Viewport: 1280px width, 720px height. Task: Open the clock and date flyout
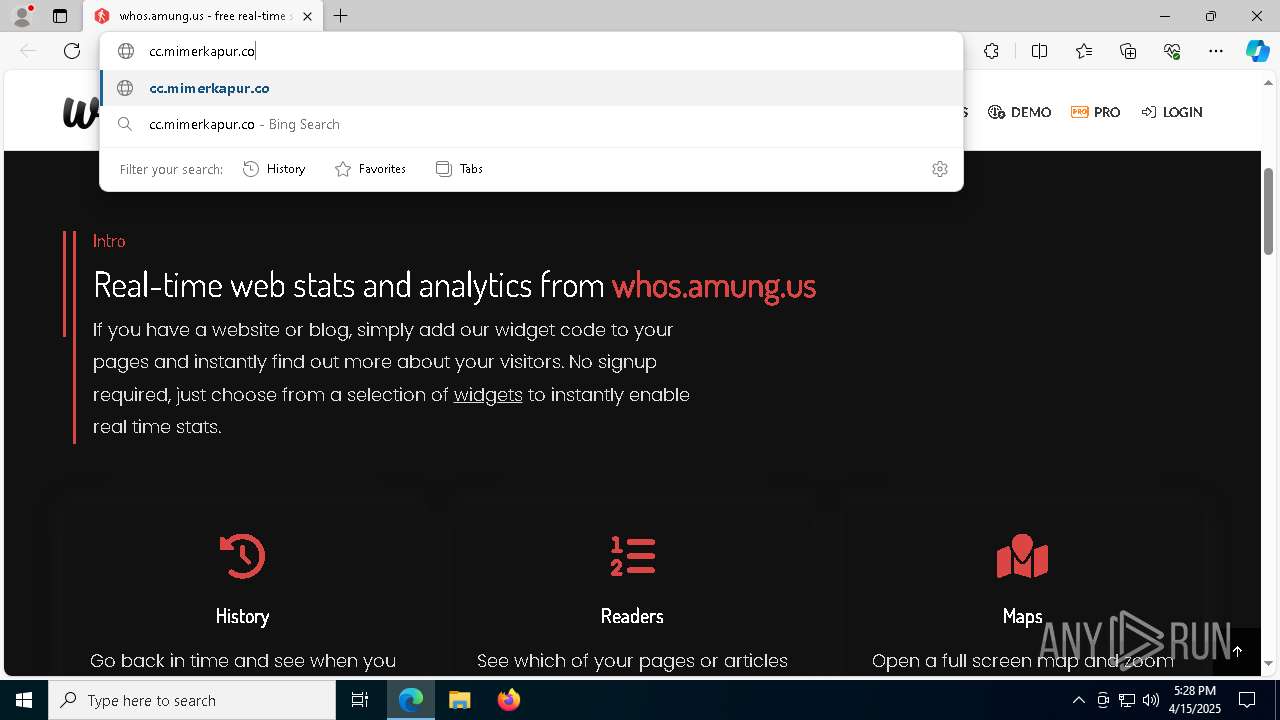pos(1197,700)
